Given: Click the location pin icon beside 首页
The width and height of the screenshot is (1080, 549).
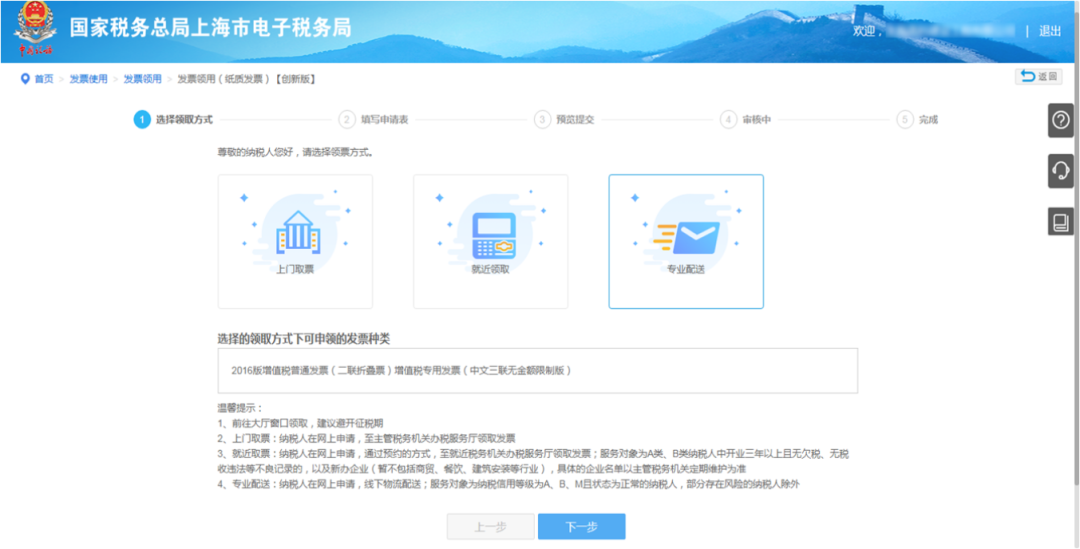Looking at the screenshot, I should pos(25,79).
